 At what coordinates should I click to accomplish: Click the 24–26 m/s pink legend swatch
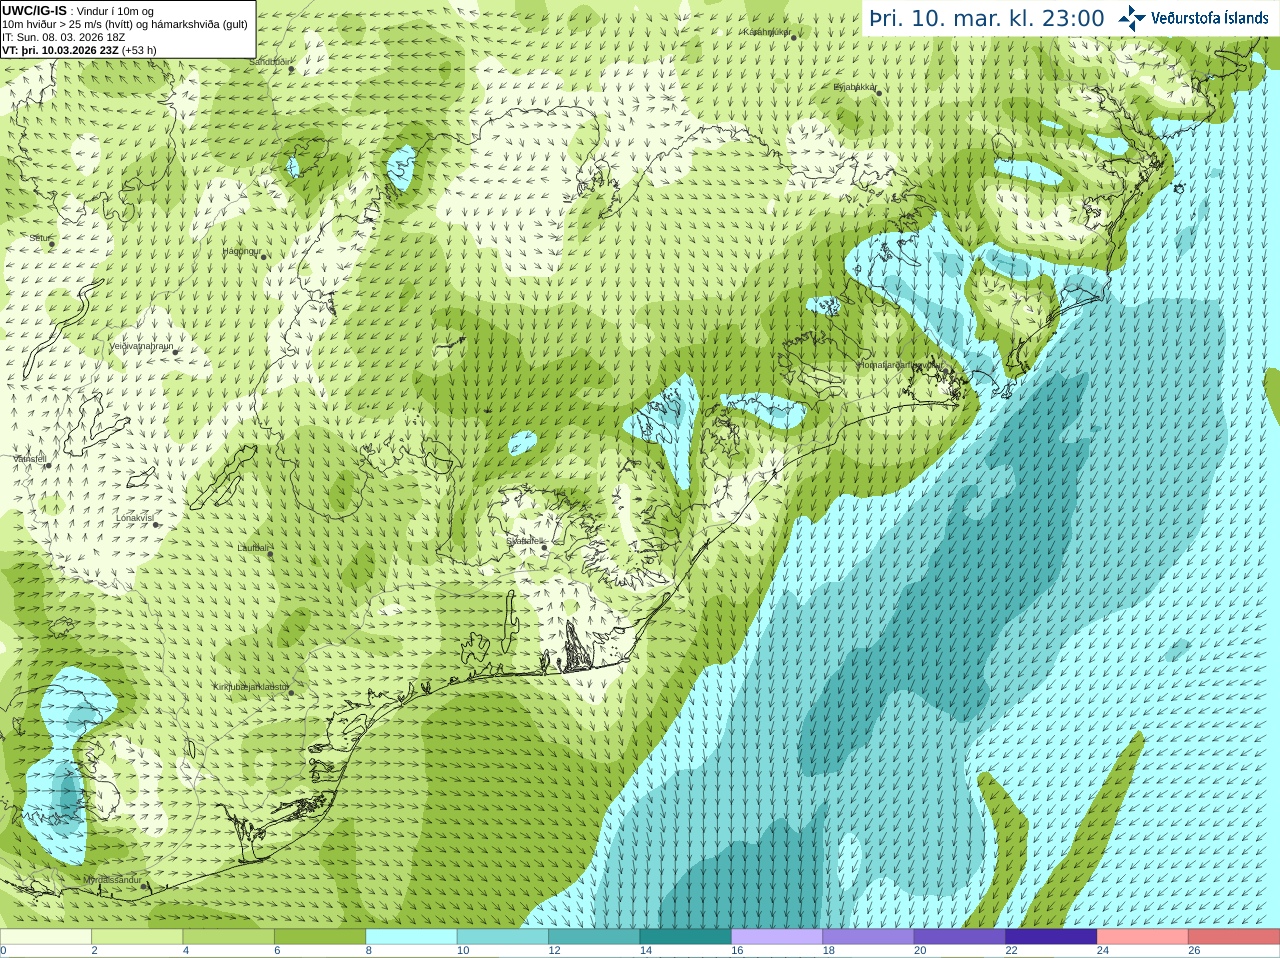coord(1143,937)
